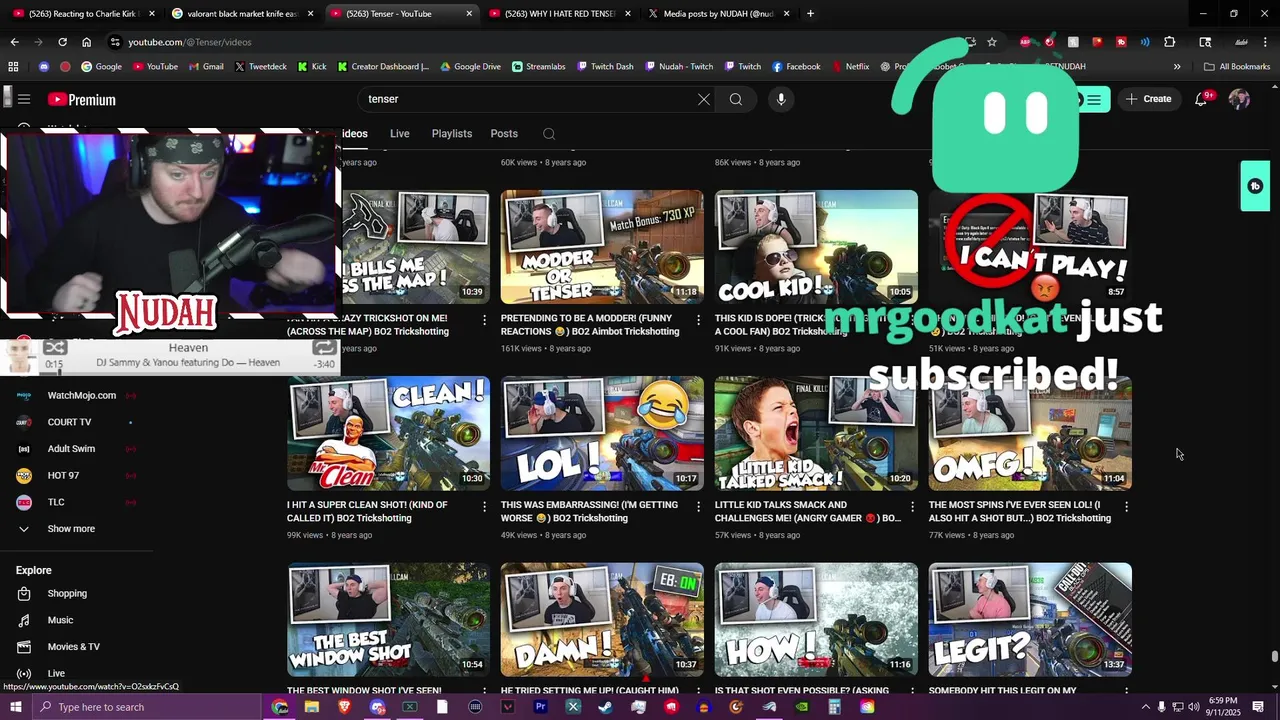Show hidden bookmarks overflow chevron
The width and height of the screenshot is (1280, 720).
pos(1177,67)
